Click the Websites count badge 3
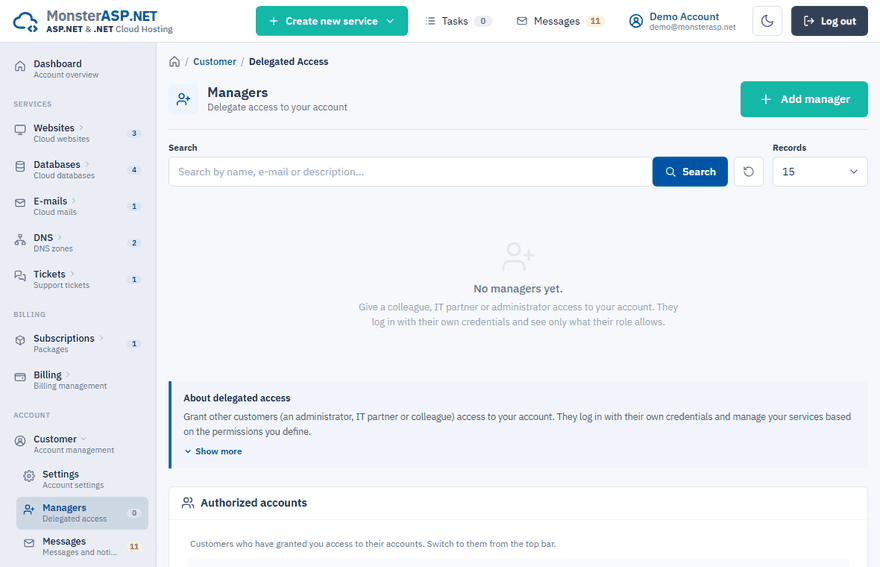 click(x=134, y=133)
